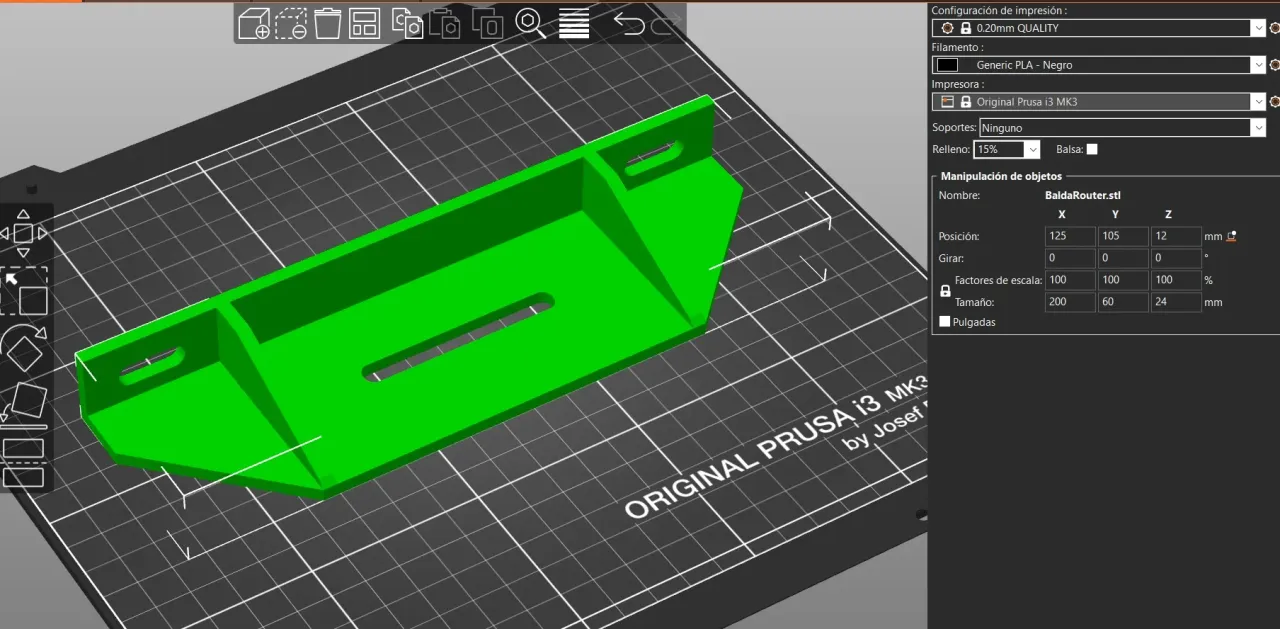Click the Arrange objects toolbar icon

tap(364, 23)
